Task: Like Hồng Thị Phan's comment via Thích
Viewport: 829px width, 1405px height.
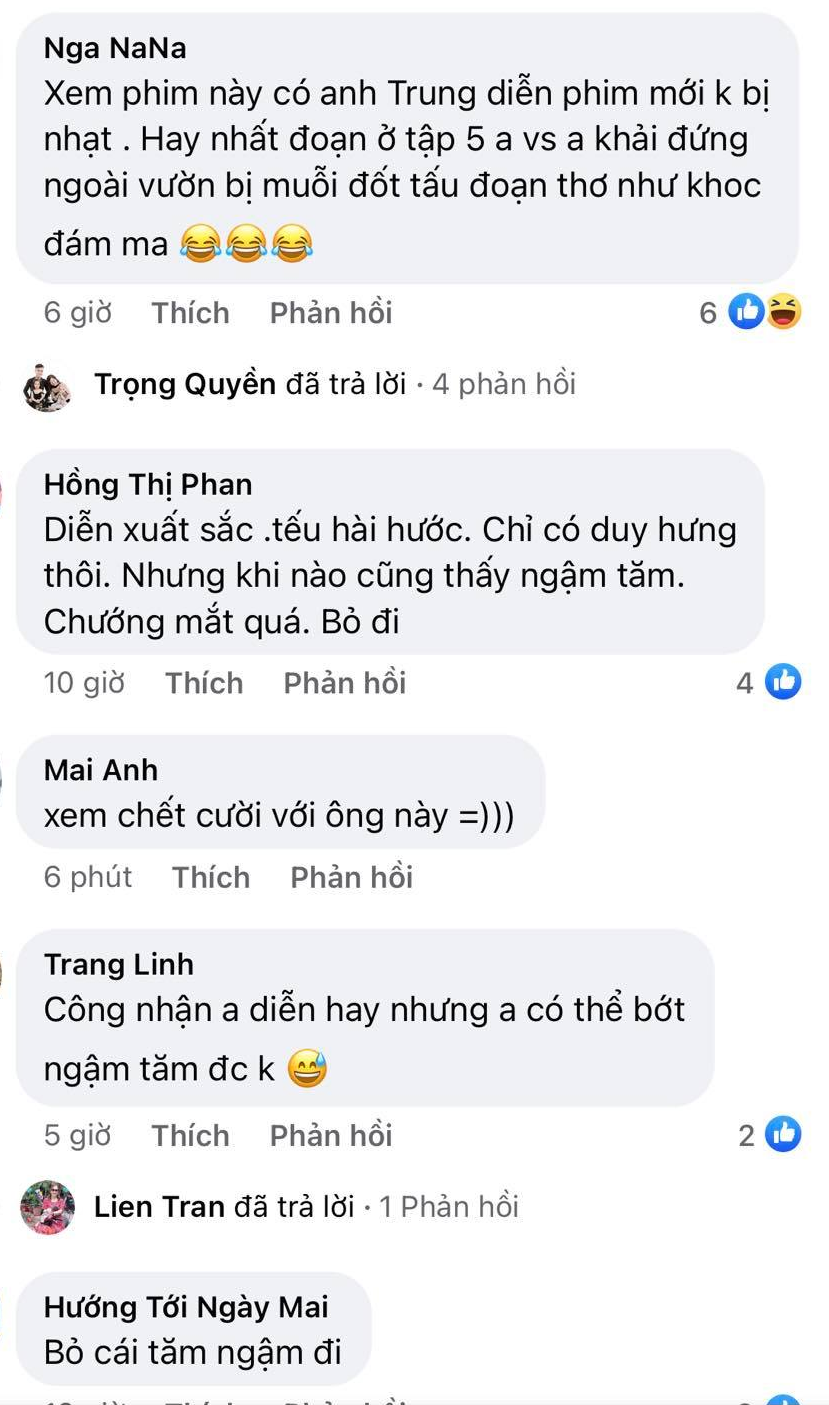Action: 205,683
